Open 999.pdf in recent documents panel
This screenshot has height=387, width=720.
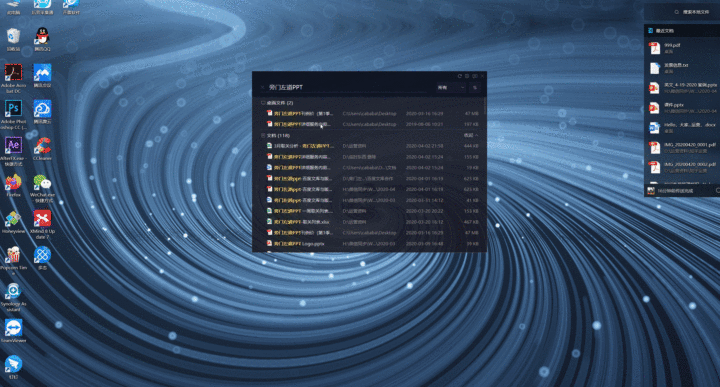[x=683, y=48]
